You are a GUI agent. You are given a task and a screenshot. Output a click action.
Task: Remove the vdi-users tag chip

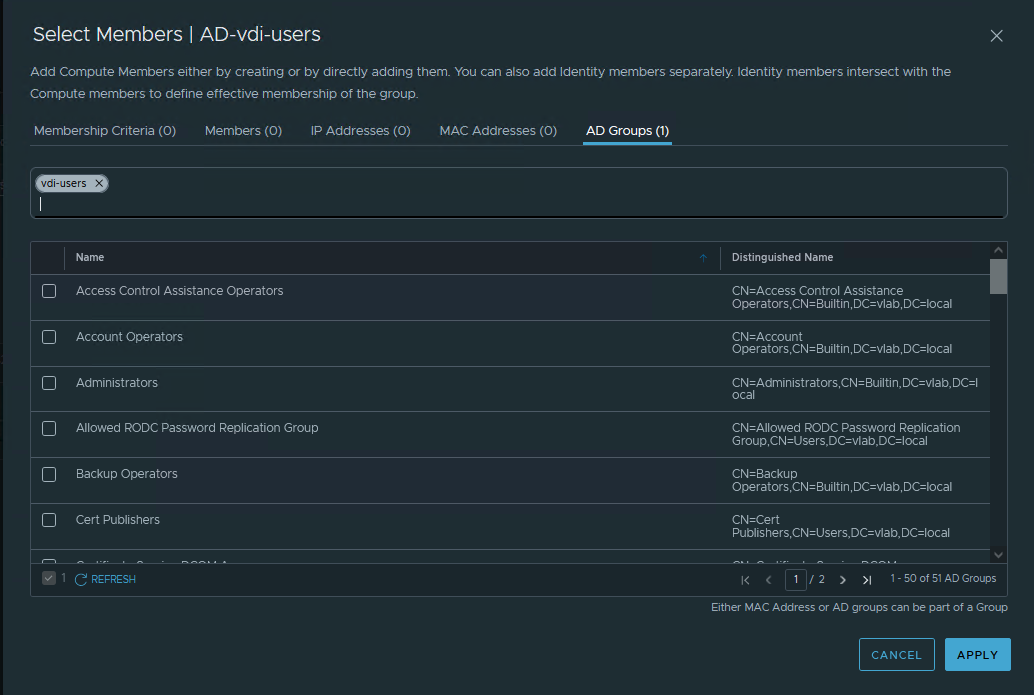click(99, 184)
